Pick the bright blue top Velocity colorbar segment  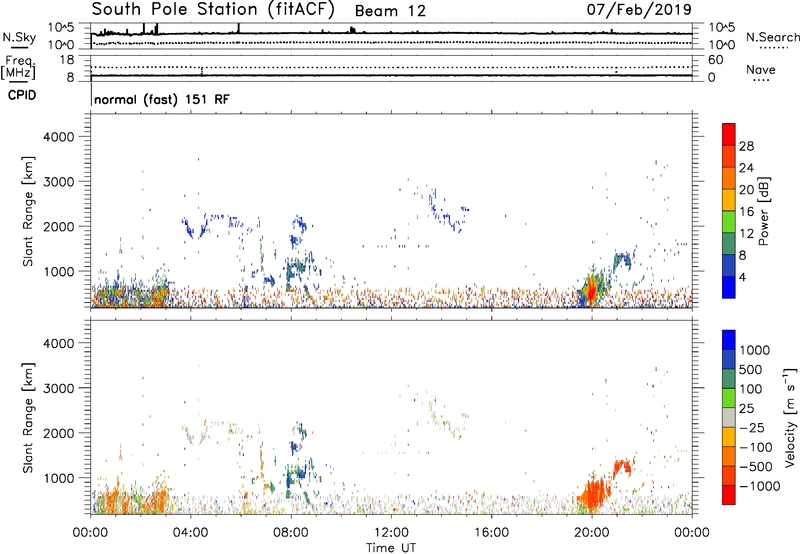tap(729, 340)
